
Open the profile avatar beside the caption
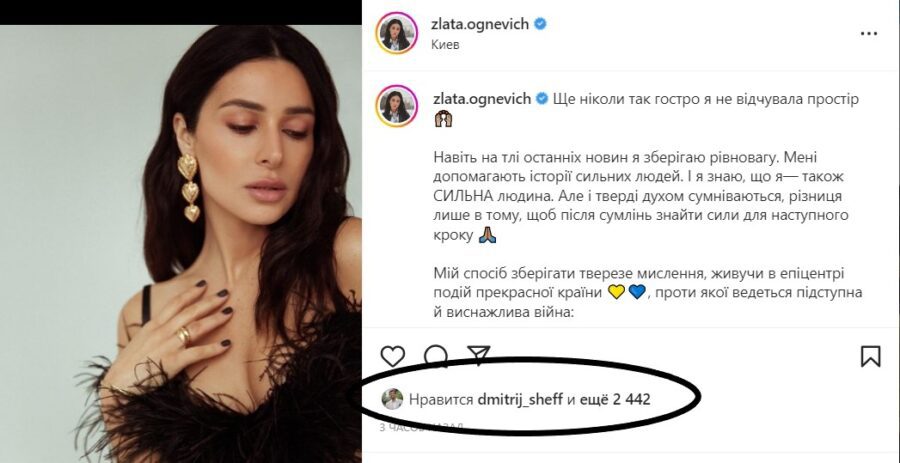[x=397, y=107]
